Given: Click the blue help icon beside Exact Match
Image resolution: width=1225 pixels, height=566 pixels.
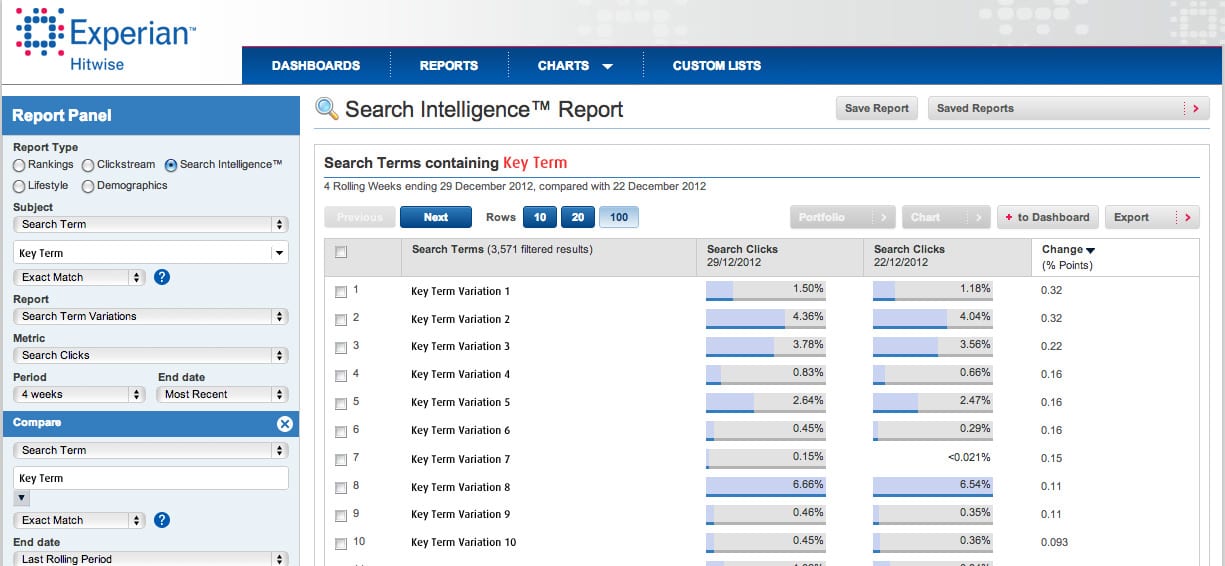Looking at the screenshot, I should click(x=162, y=277).
